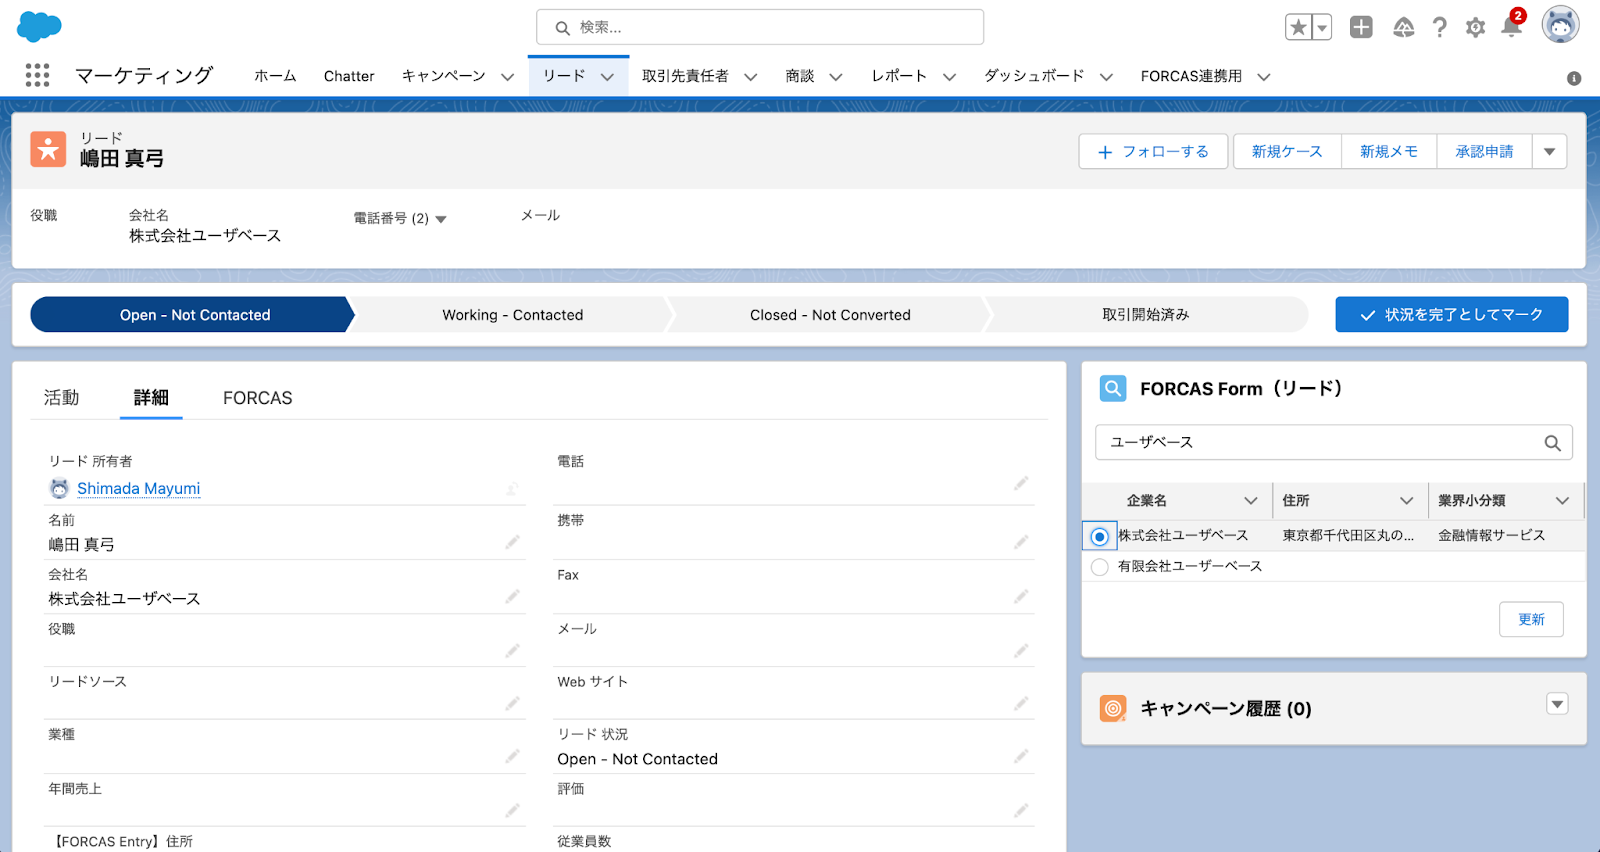Open the more actions dropdown beside 承認申請
Screen dimensions: 1600x852
pyautogui.click(x=1549, y=152)
